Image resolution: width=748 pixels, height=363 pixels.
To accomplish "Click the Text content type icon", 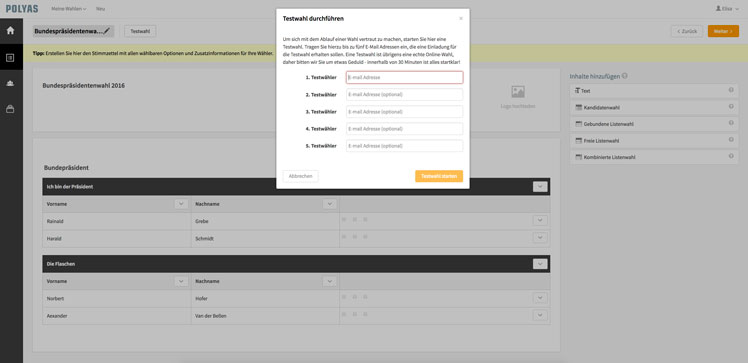I will coord(578,91).
